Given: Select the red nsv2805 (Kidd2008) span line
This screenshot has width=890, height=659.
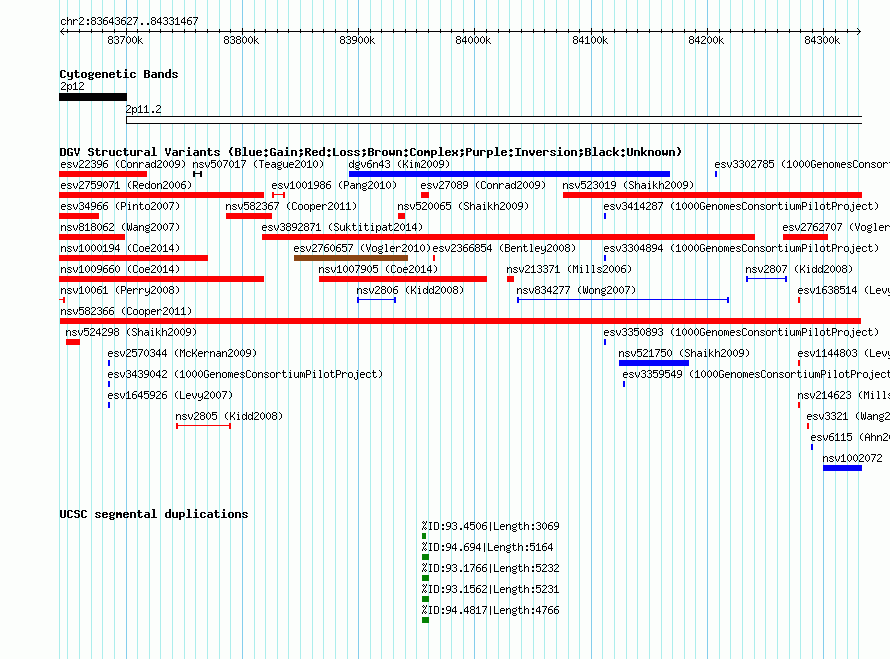Looking at the screenshot, I should point(203,426).
